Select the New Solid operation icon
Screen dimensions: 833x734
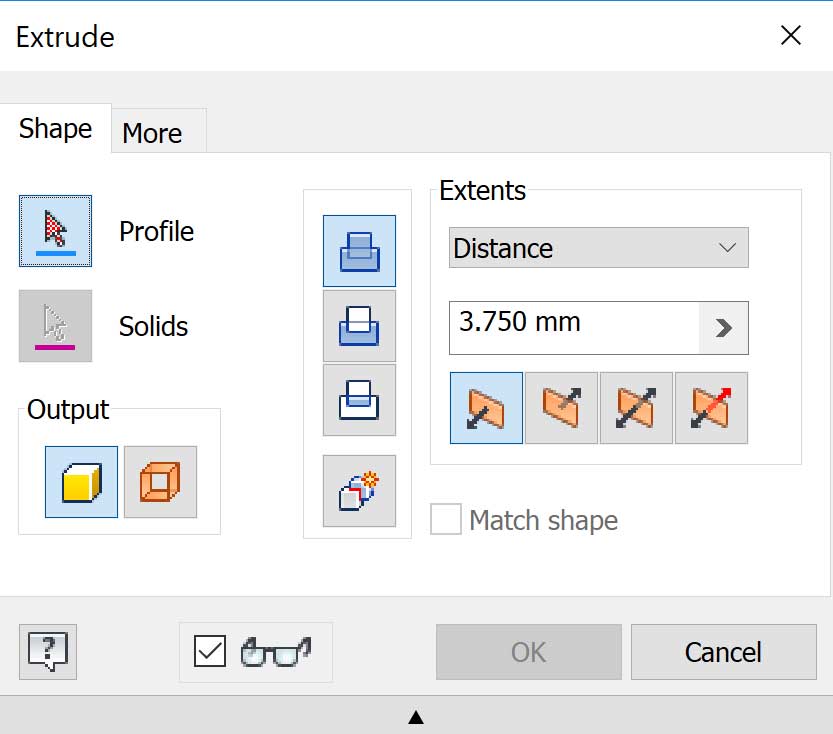[359, 491]
